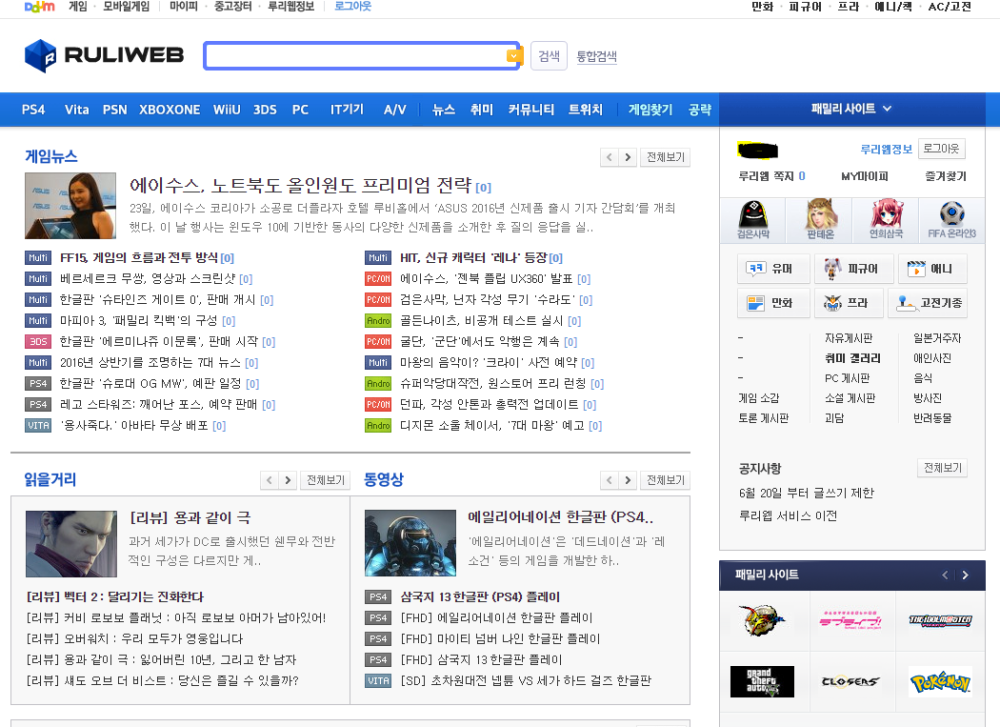Image resolution: width=1000 pixels, height=727 pixels.
Task: Open the 고전기종 joystick button
Action: (927, 303)
